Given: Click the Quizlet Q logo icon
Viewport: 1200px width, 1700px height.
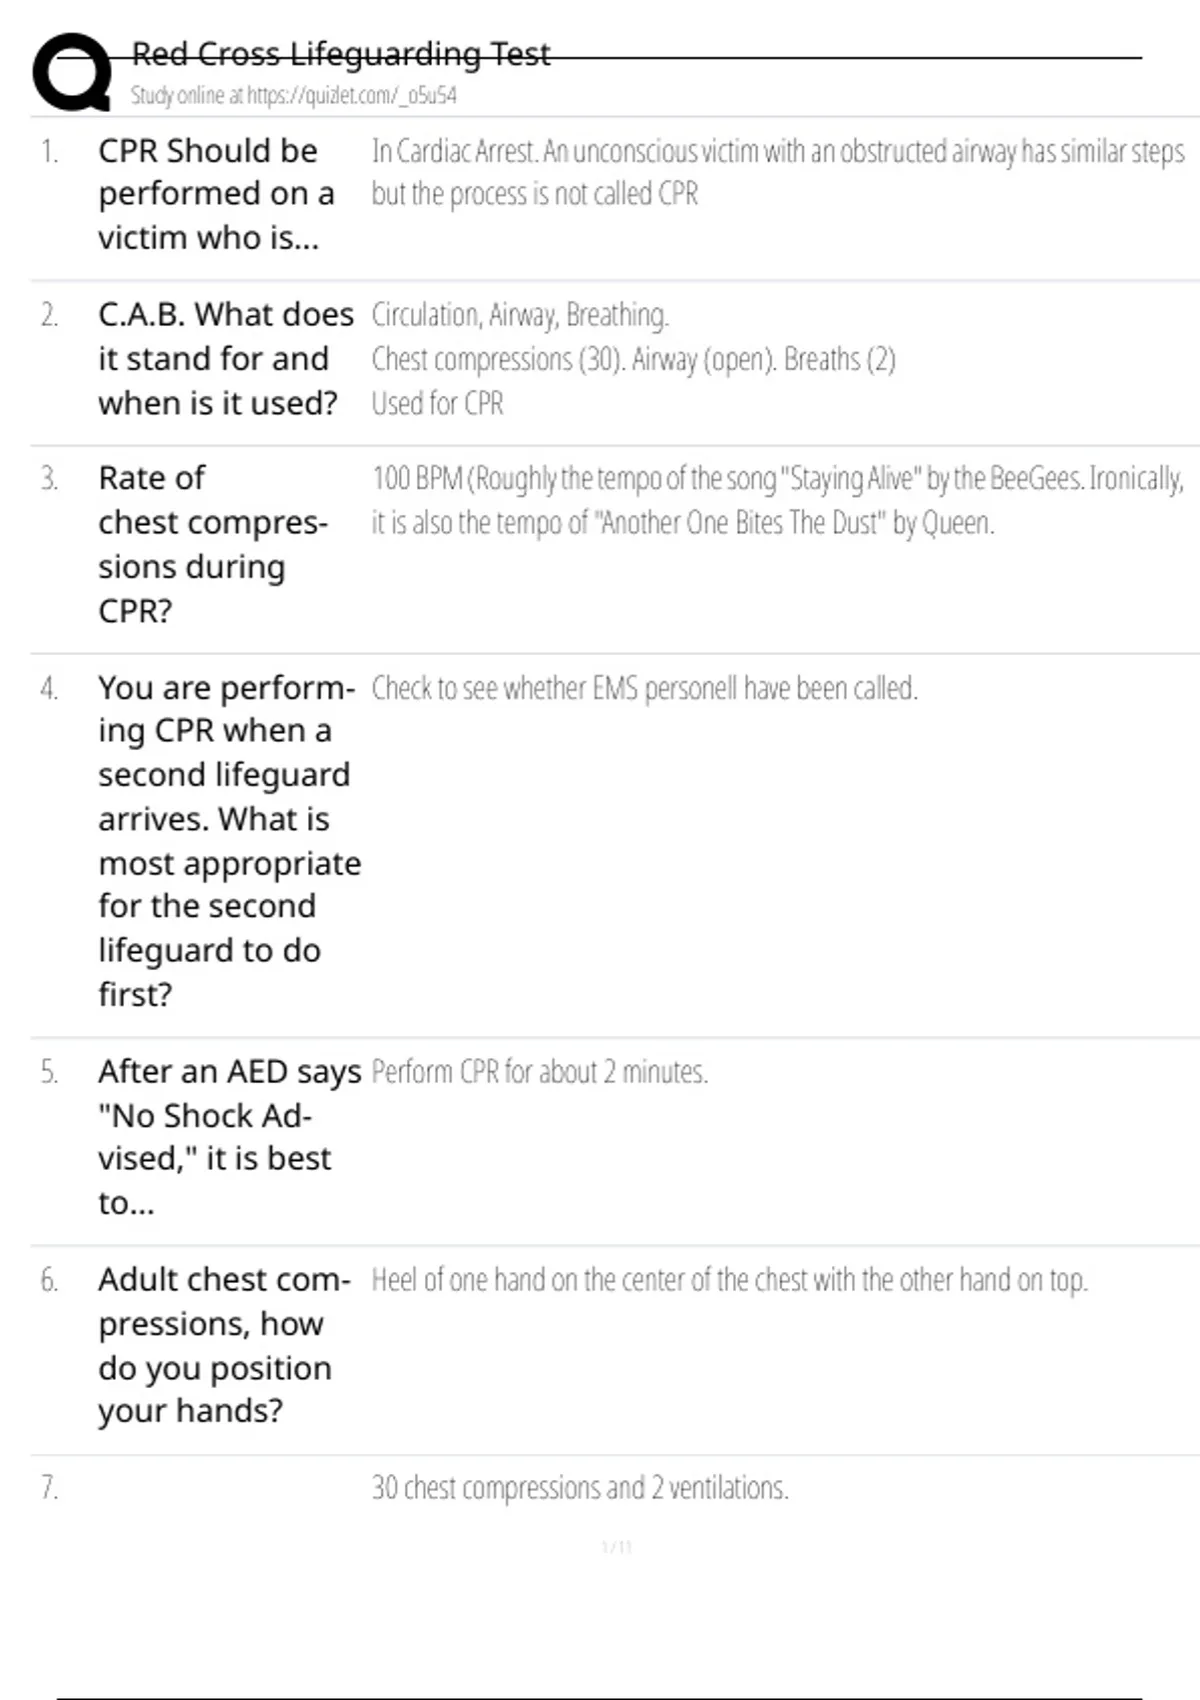Looking at the screenshot, I should coord(72,72).
